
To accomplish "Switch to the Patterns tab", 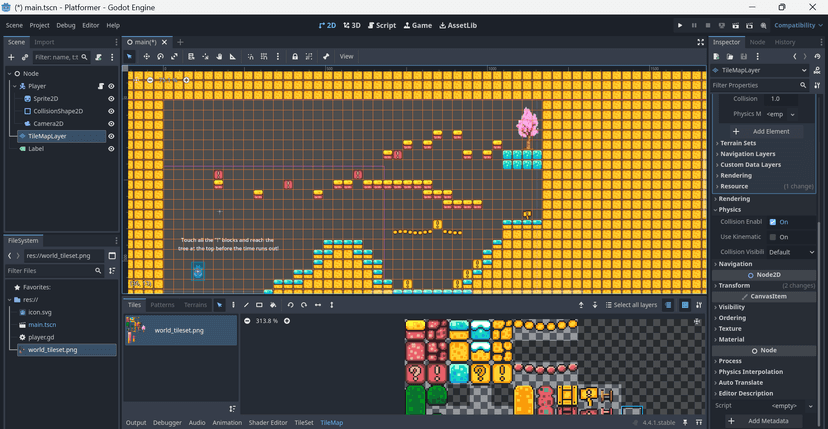I will (162, 305).
